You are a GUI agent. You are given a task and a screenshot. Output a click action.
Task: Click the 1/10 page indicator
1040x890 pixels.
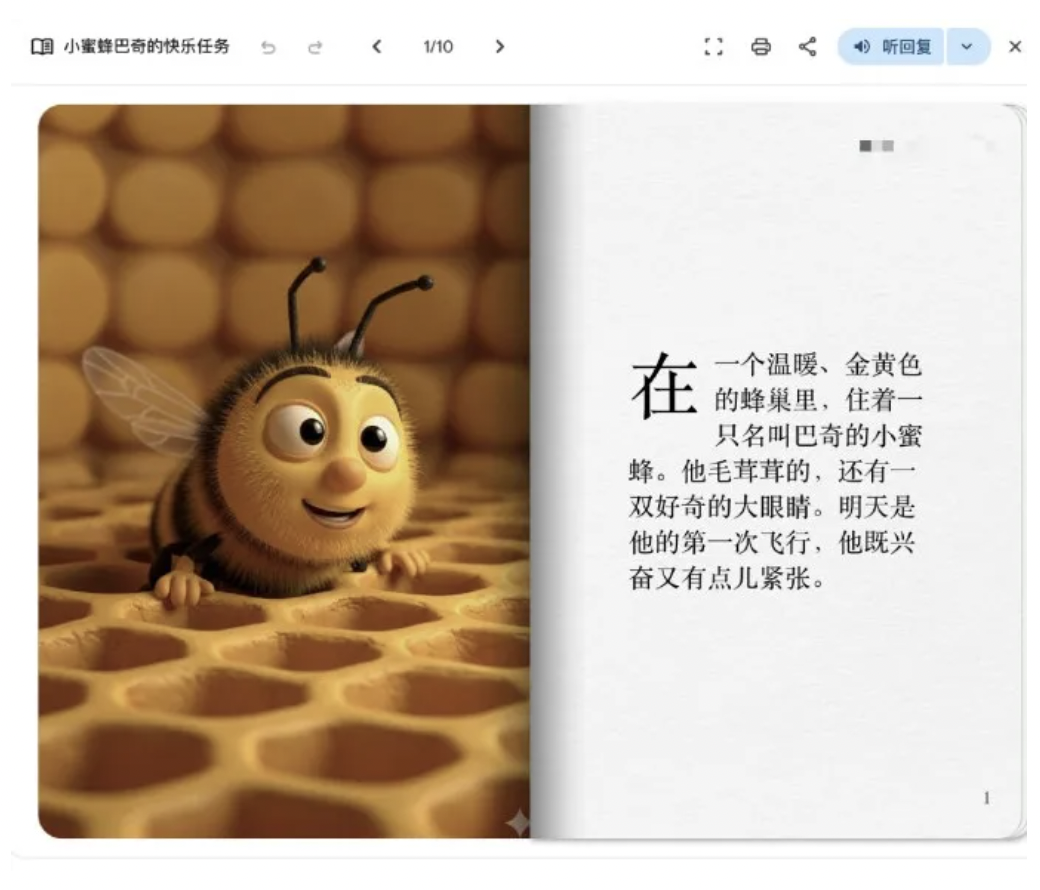pyautogui.click(x=437, y=47)
